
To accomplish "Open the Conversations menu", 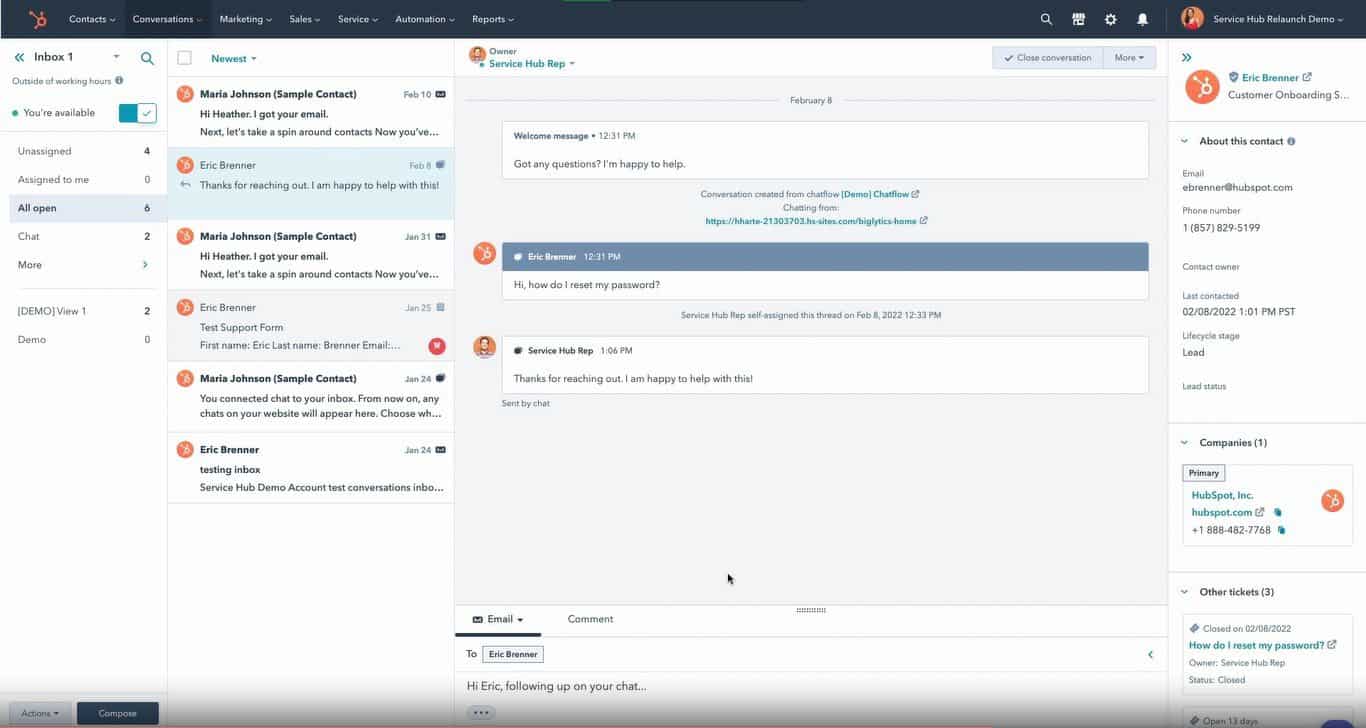I will point(166,19).
